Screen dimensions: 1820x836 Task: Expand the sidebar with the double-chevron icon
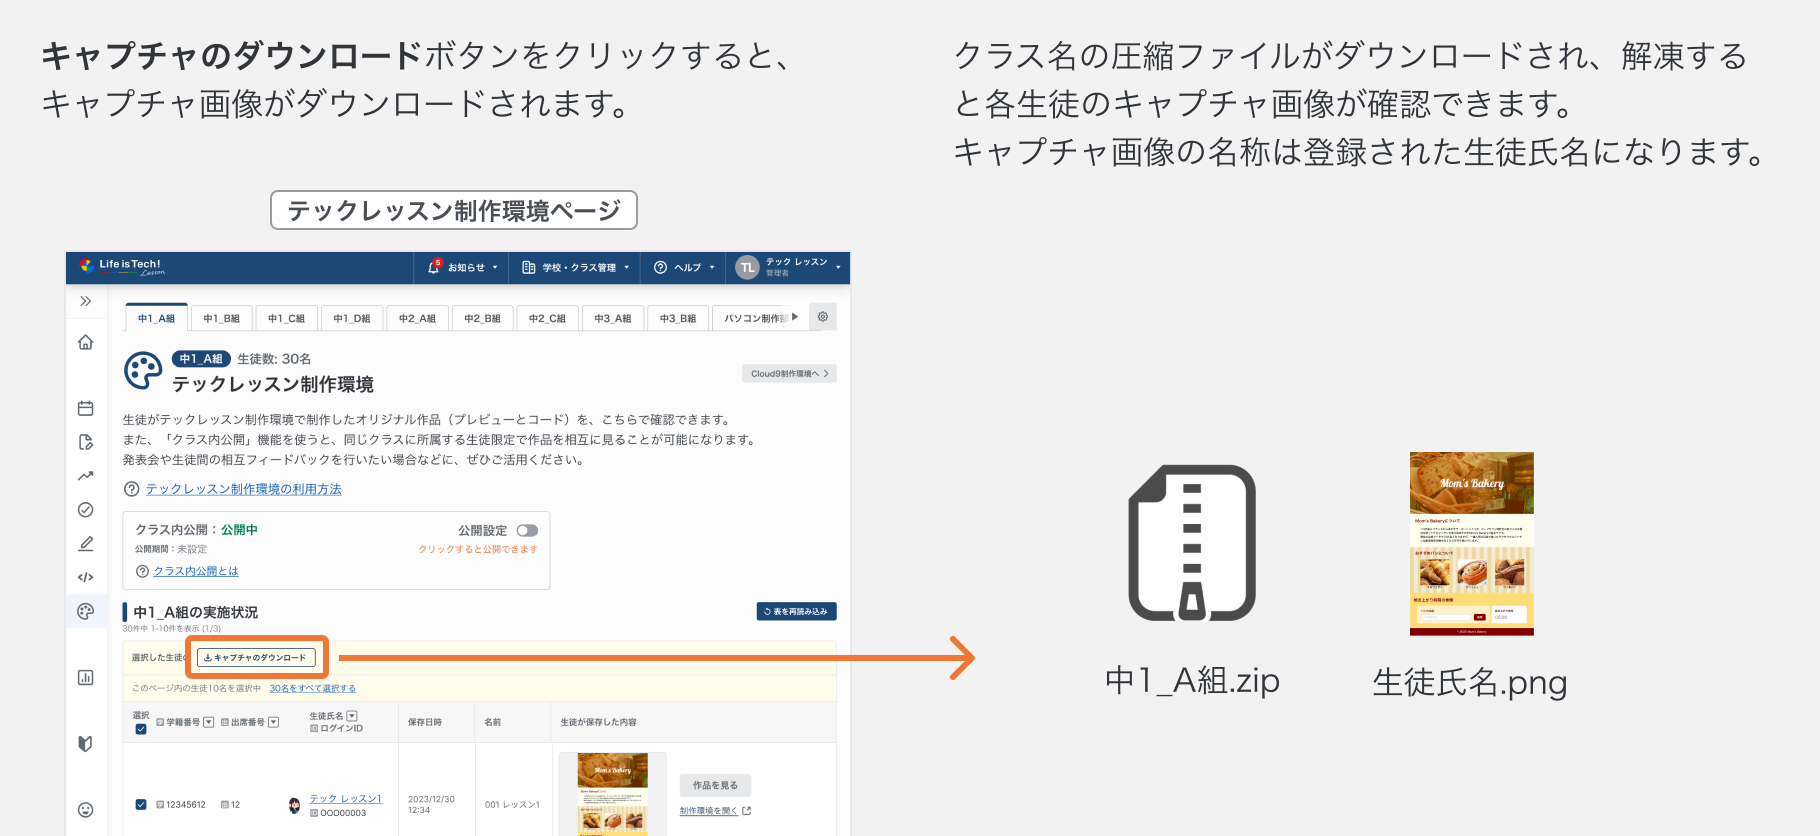point(86,301)
